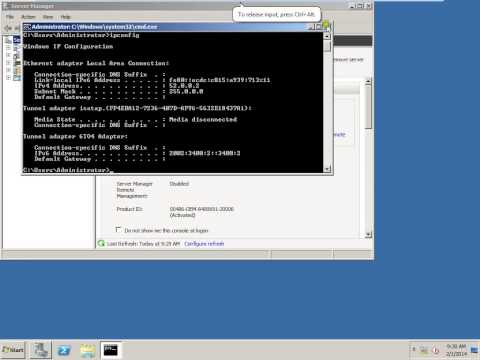Open the View menu in Server Manager
480x360 pixels.
[x=48, y=17]
